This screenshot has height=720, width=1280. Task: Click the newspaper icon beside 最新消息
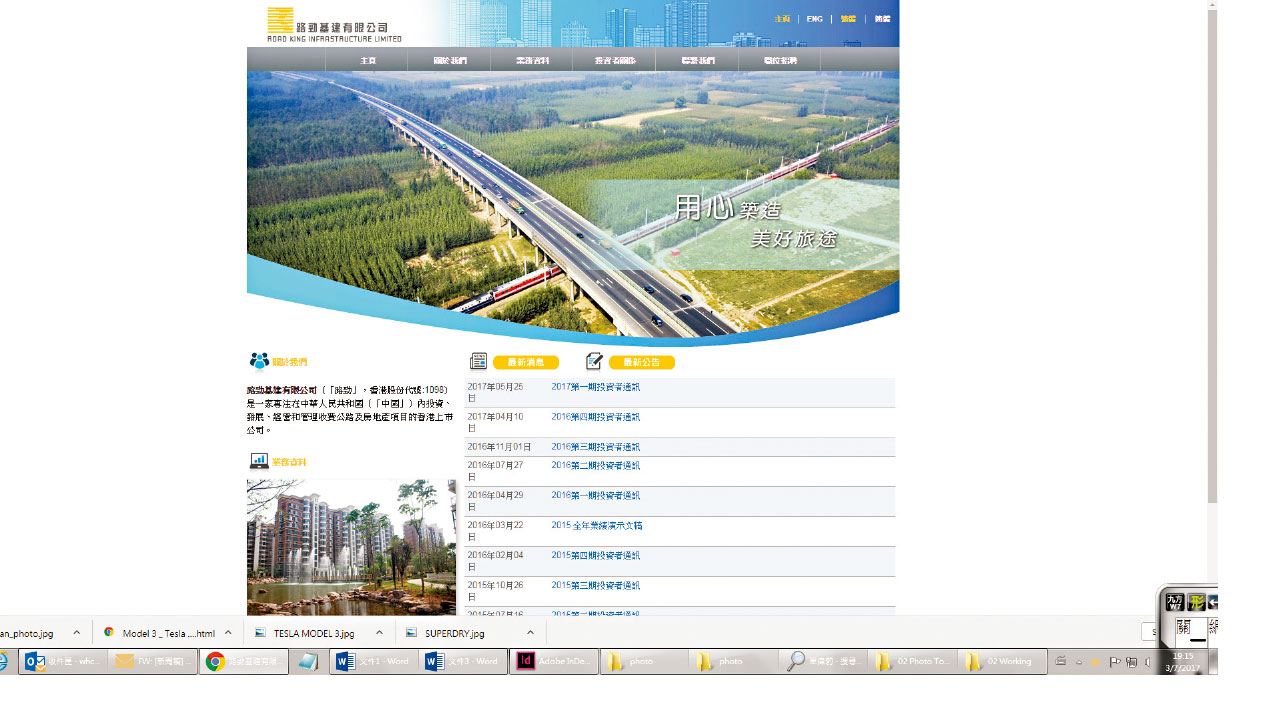479,362
